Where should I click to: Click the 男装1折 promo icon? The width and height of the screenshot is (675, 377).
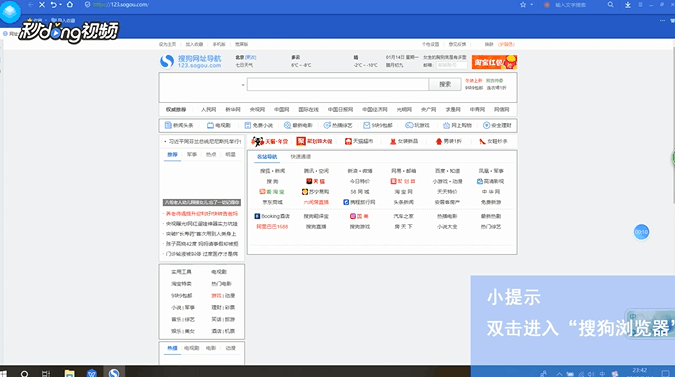(449, 141)
